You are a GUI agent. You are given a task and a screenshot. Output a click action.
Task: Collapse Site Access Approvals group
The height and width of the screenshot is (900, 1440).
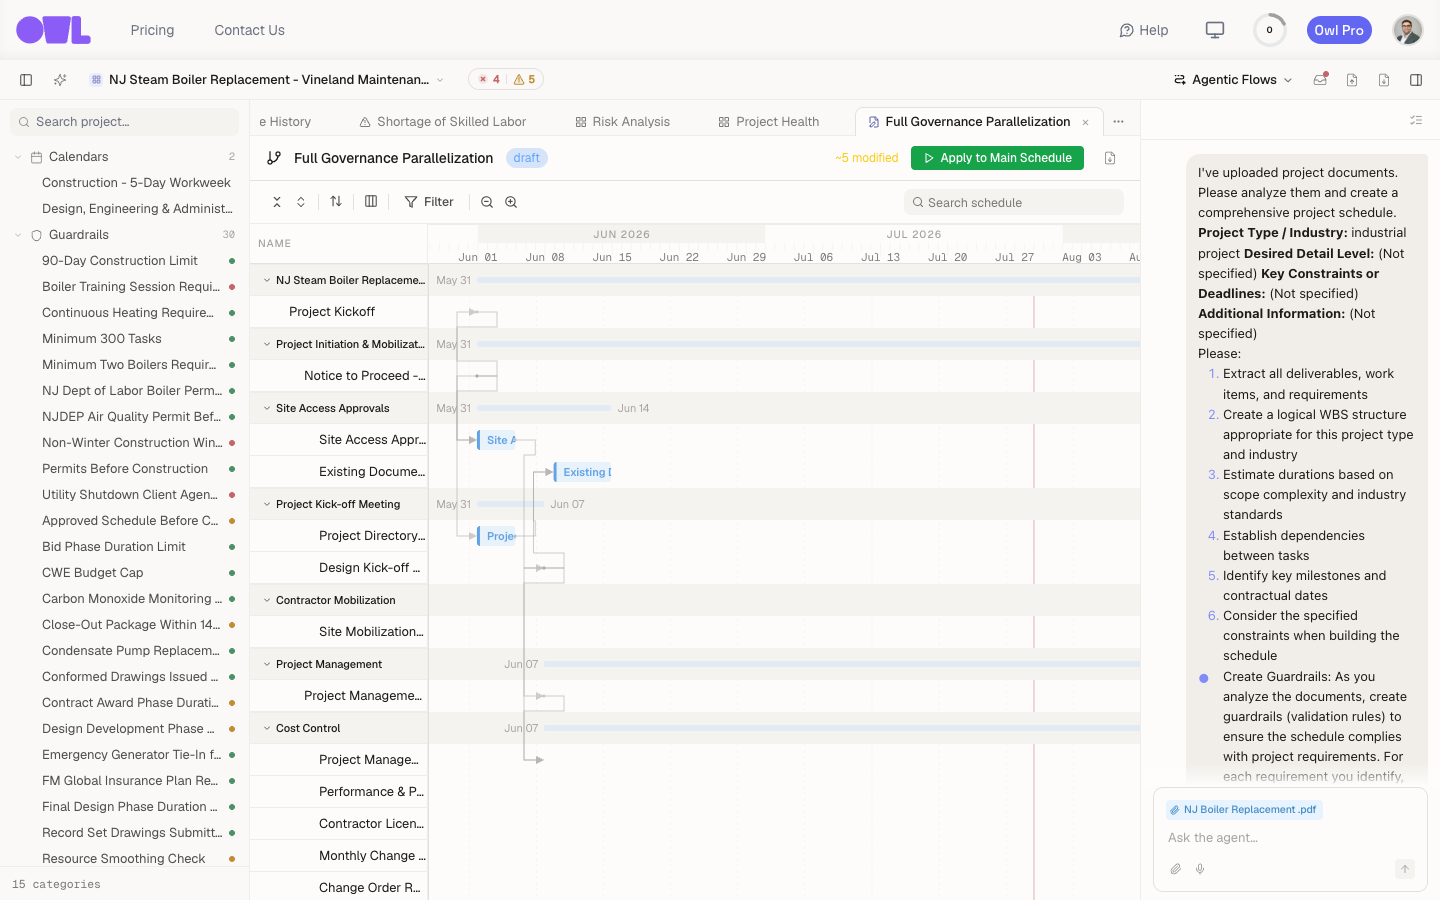(x=267, y=408)
